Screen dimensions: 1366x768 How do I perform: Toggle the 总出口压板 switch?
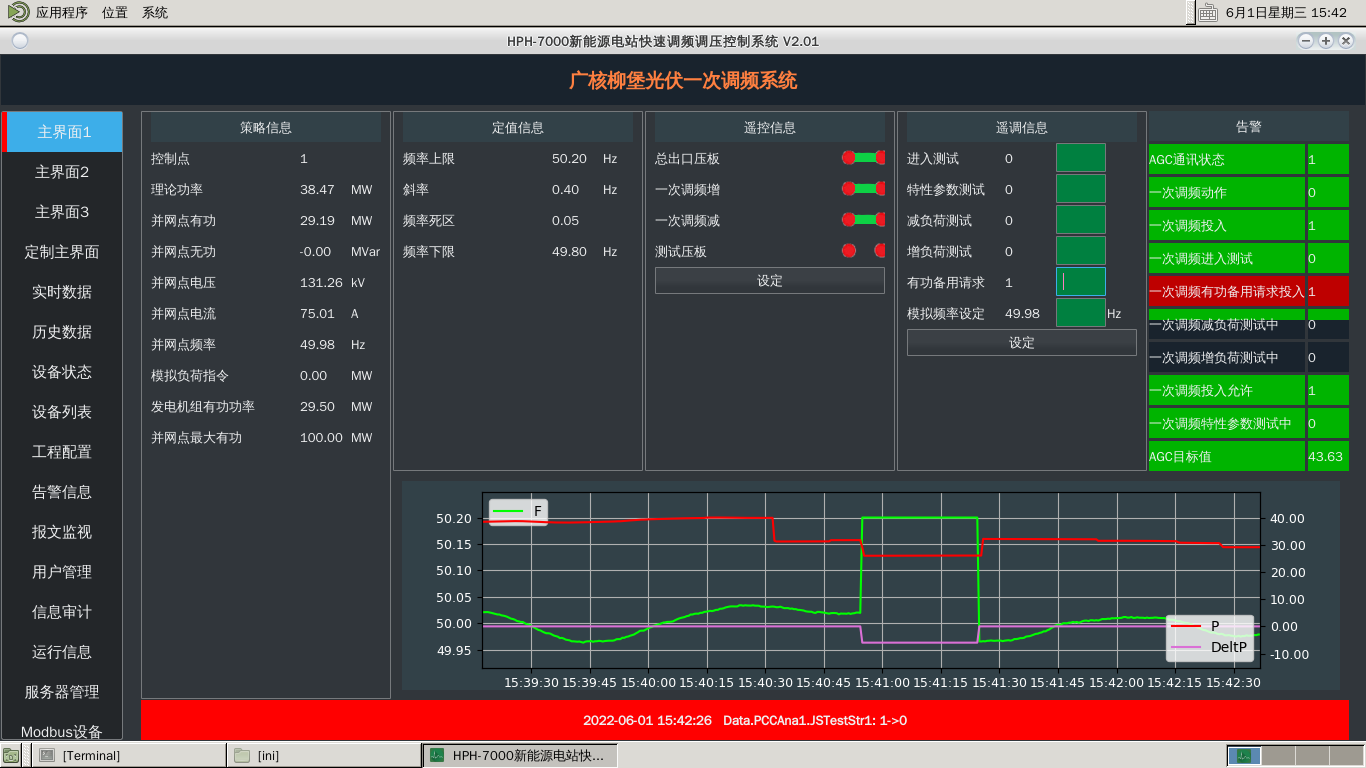(x=863, y=158)
